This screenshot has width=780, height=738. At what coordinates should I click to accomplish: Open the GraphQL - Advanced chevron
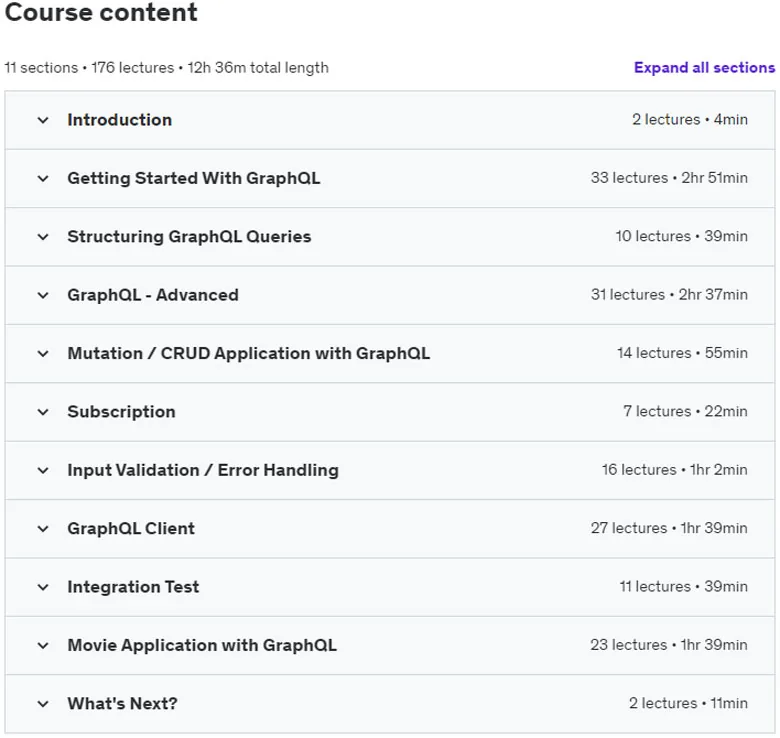(x=43, y=295)
